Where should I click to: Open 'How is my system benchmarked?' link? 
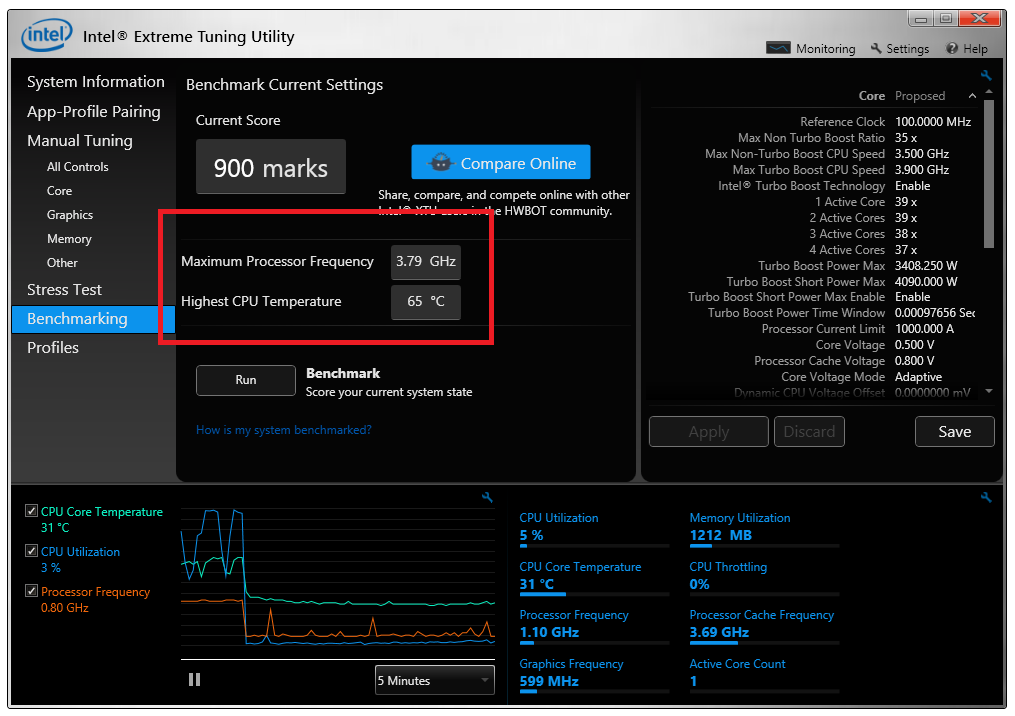[284, 429]
